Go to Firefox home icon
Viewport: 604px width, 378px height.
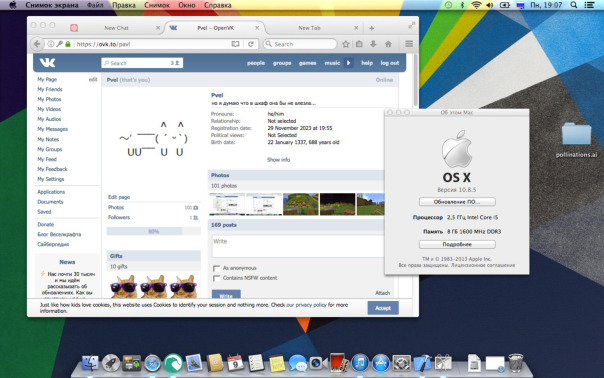[388, 44]
